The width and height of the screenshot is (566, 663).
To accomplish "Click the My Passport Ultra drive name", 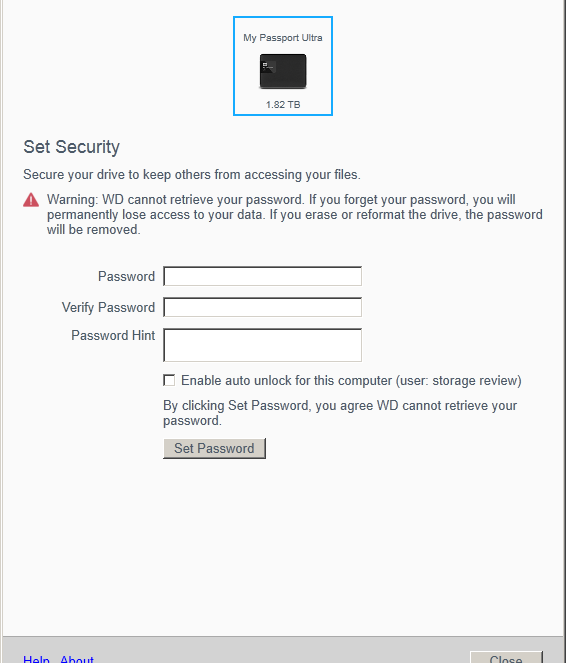I will [283, 38].
